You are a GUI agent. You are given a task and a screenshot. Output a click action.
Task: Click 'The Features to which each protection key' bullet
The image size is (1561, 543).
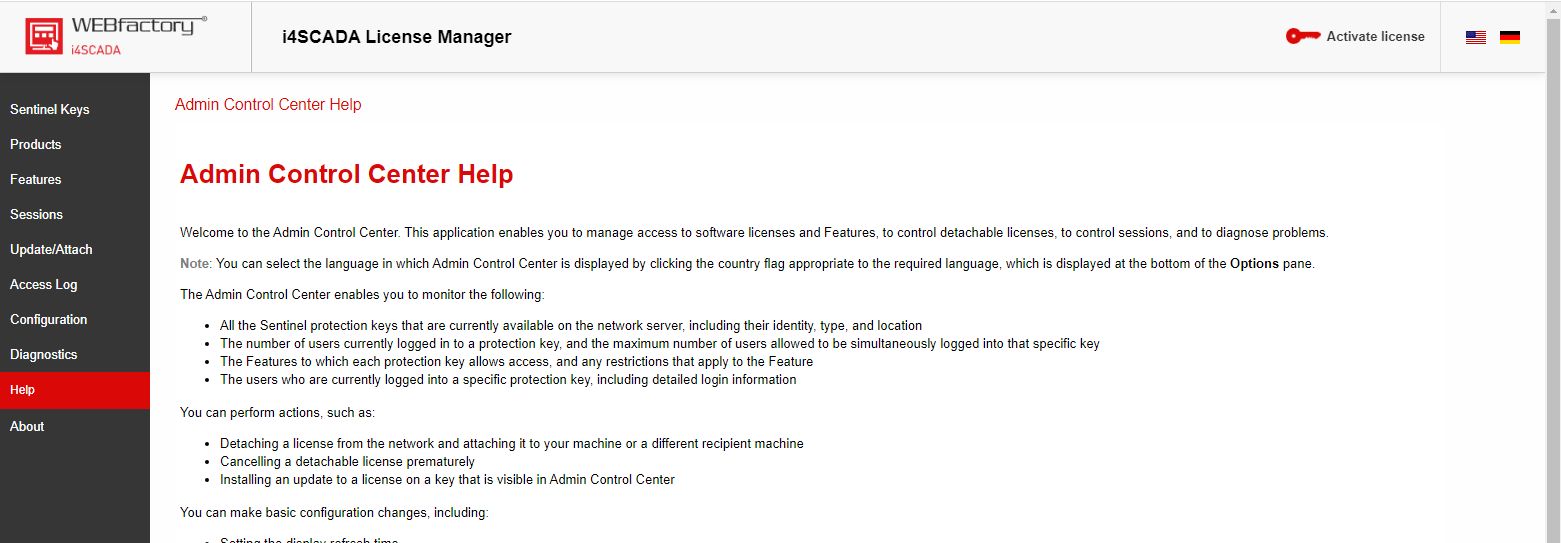pyautogui.click(x=516, y=361)
